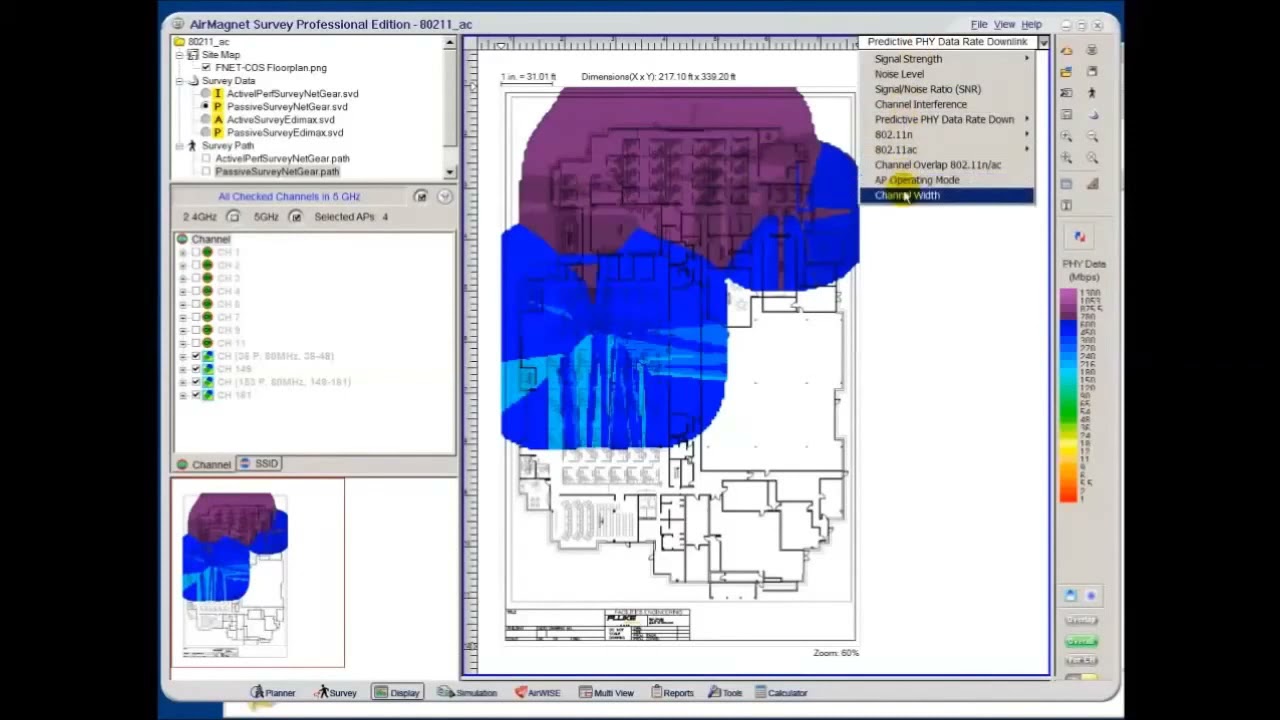1280x720 pixels.
Task: Expand the CH 1 channel node
Action: tap(183, 253)
